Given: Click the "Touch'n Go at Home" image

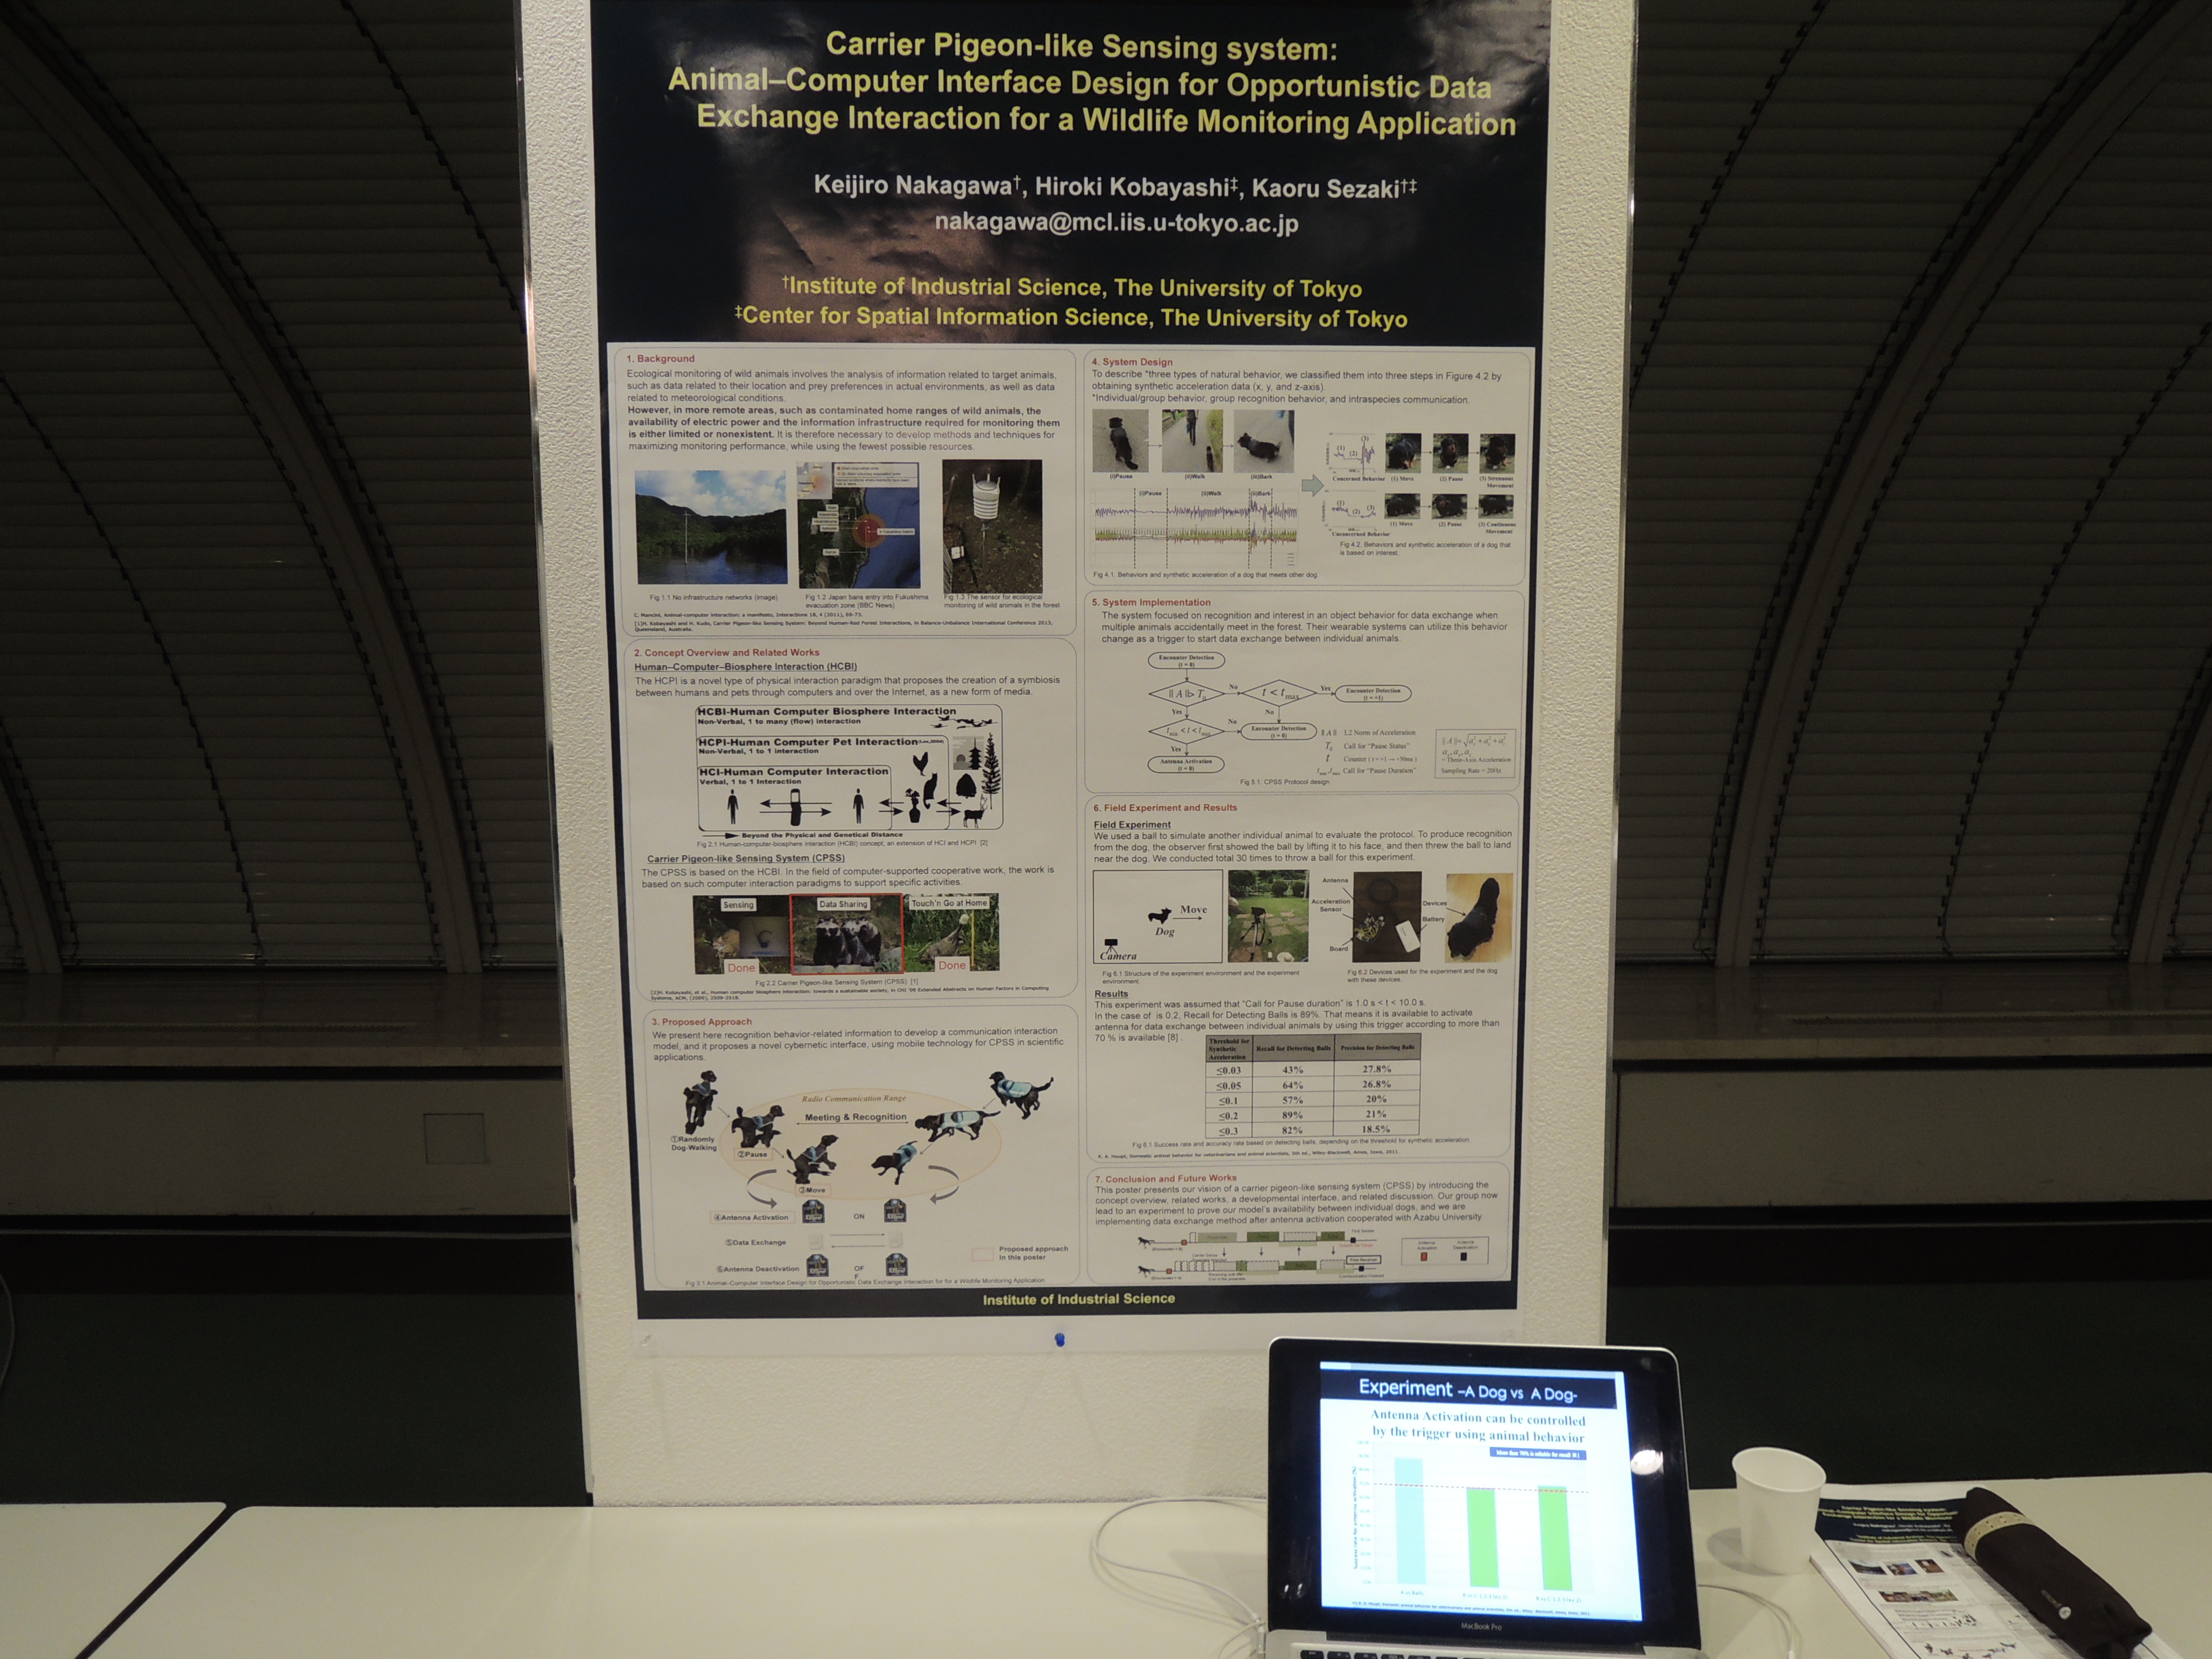Looking at the screenshot, I should (951, 932).
